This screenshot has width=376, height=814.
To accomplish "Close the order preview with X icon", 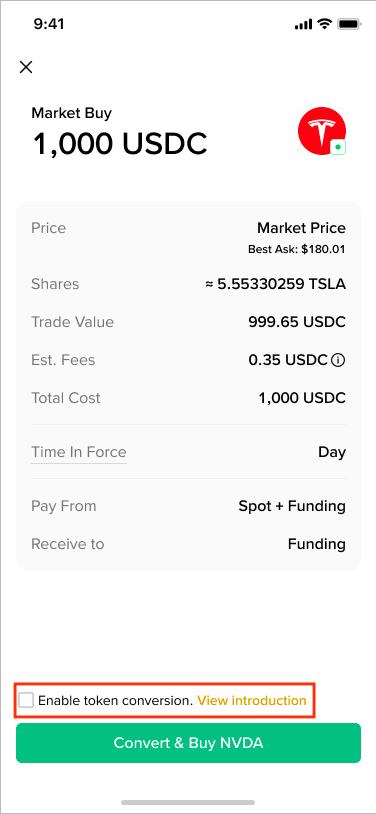I will pyautogui.click(x=25, y=67).
